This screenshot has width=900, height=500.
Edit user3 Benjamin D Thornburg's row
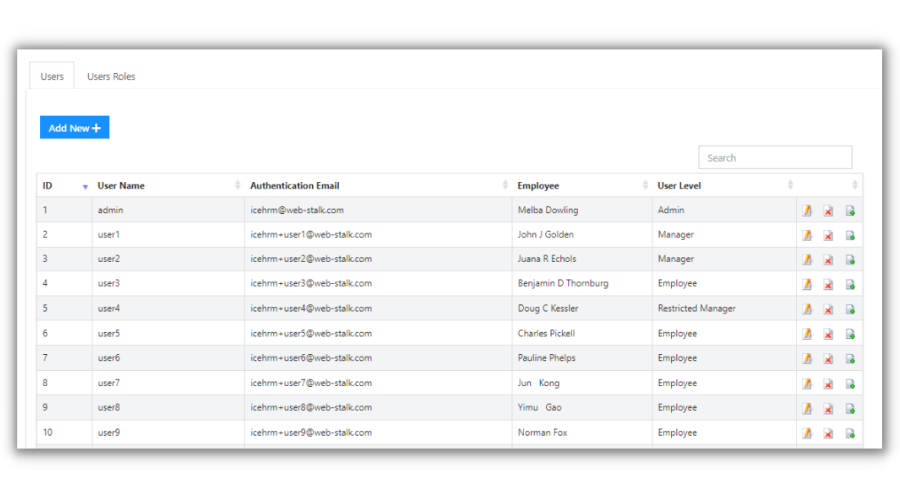coord(807,284)
